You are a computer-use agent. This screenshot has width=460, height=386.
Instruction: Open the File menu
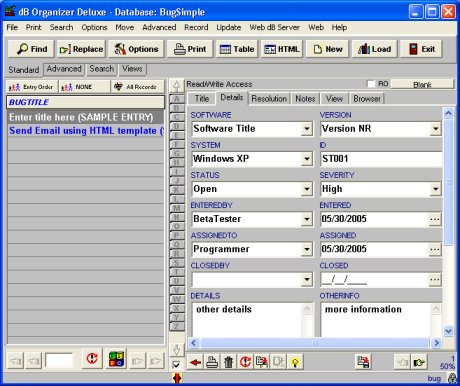(x=12, y=27)
